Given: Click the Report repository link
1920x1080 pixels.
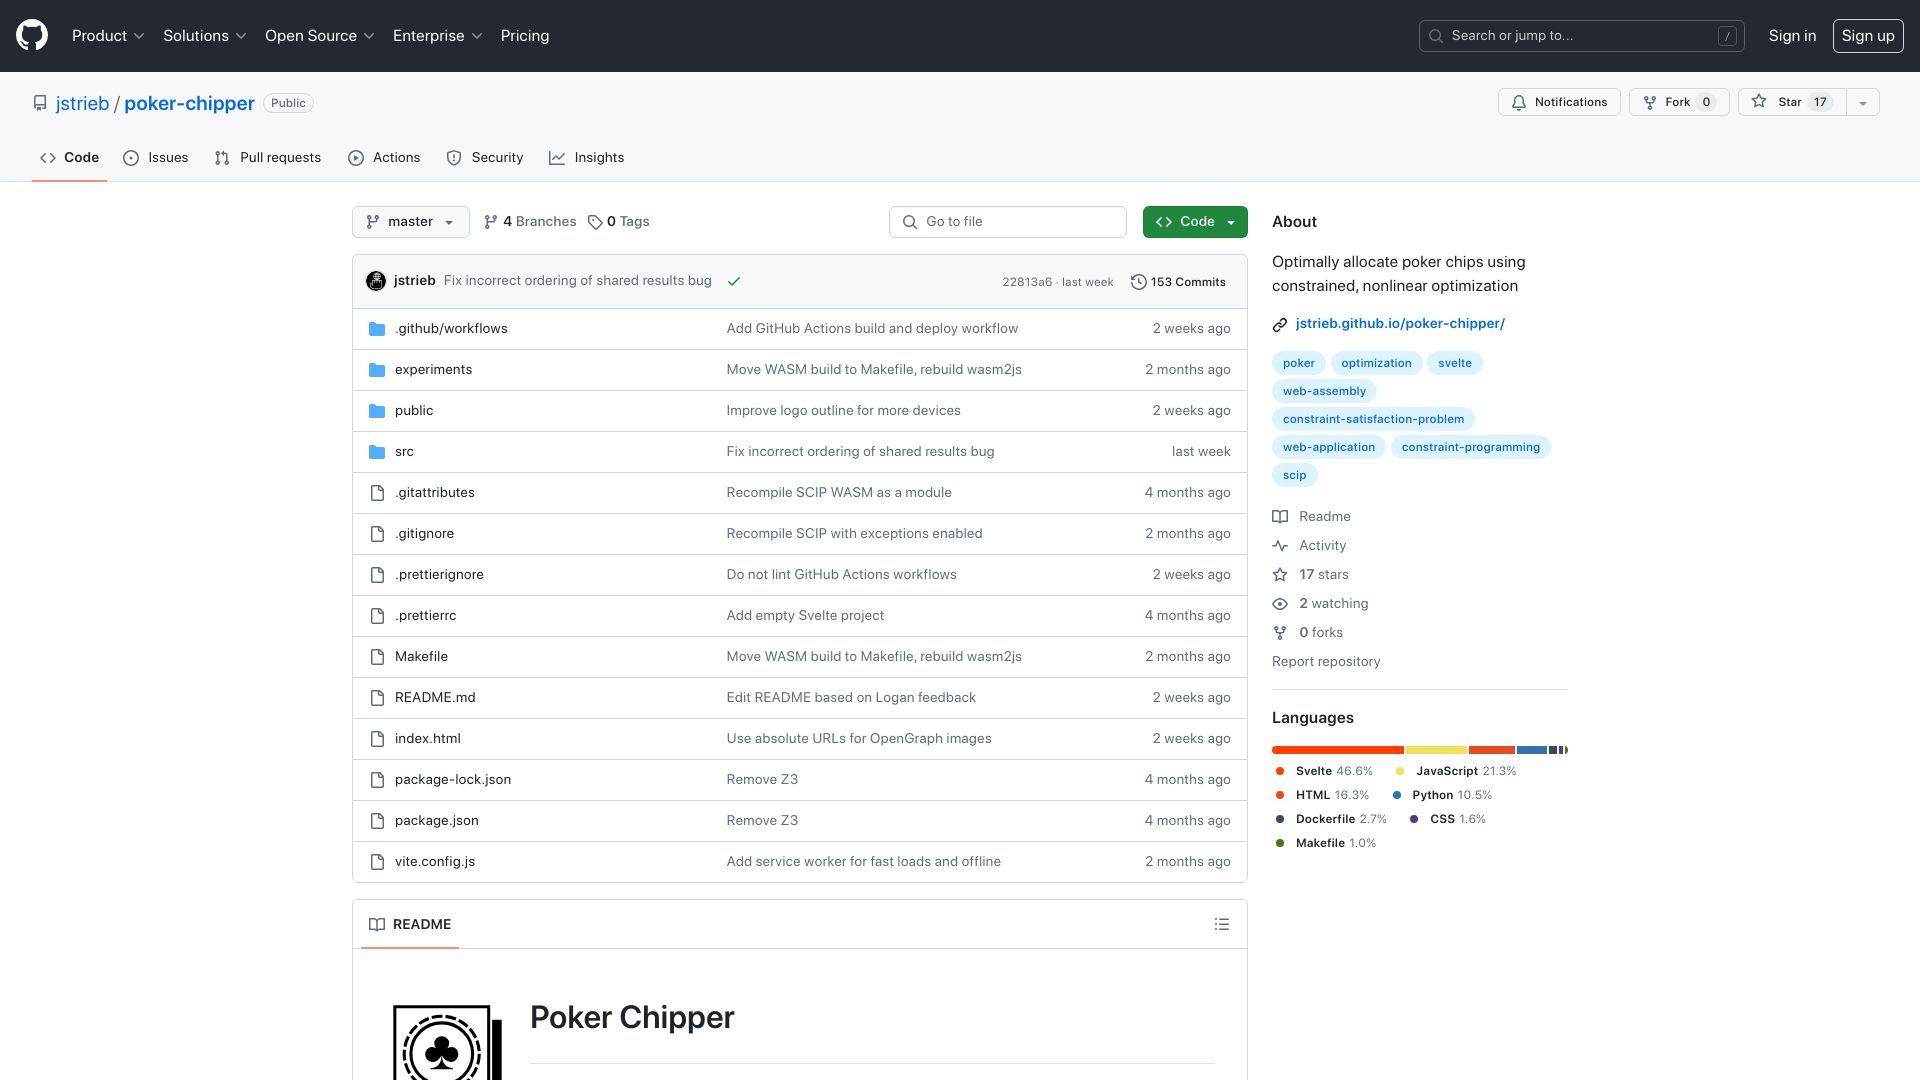Looking at the screenshot, I should (x=1326, y=662).
